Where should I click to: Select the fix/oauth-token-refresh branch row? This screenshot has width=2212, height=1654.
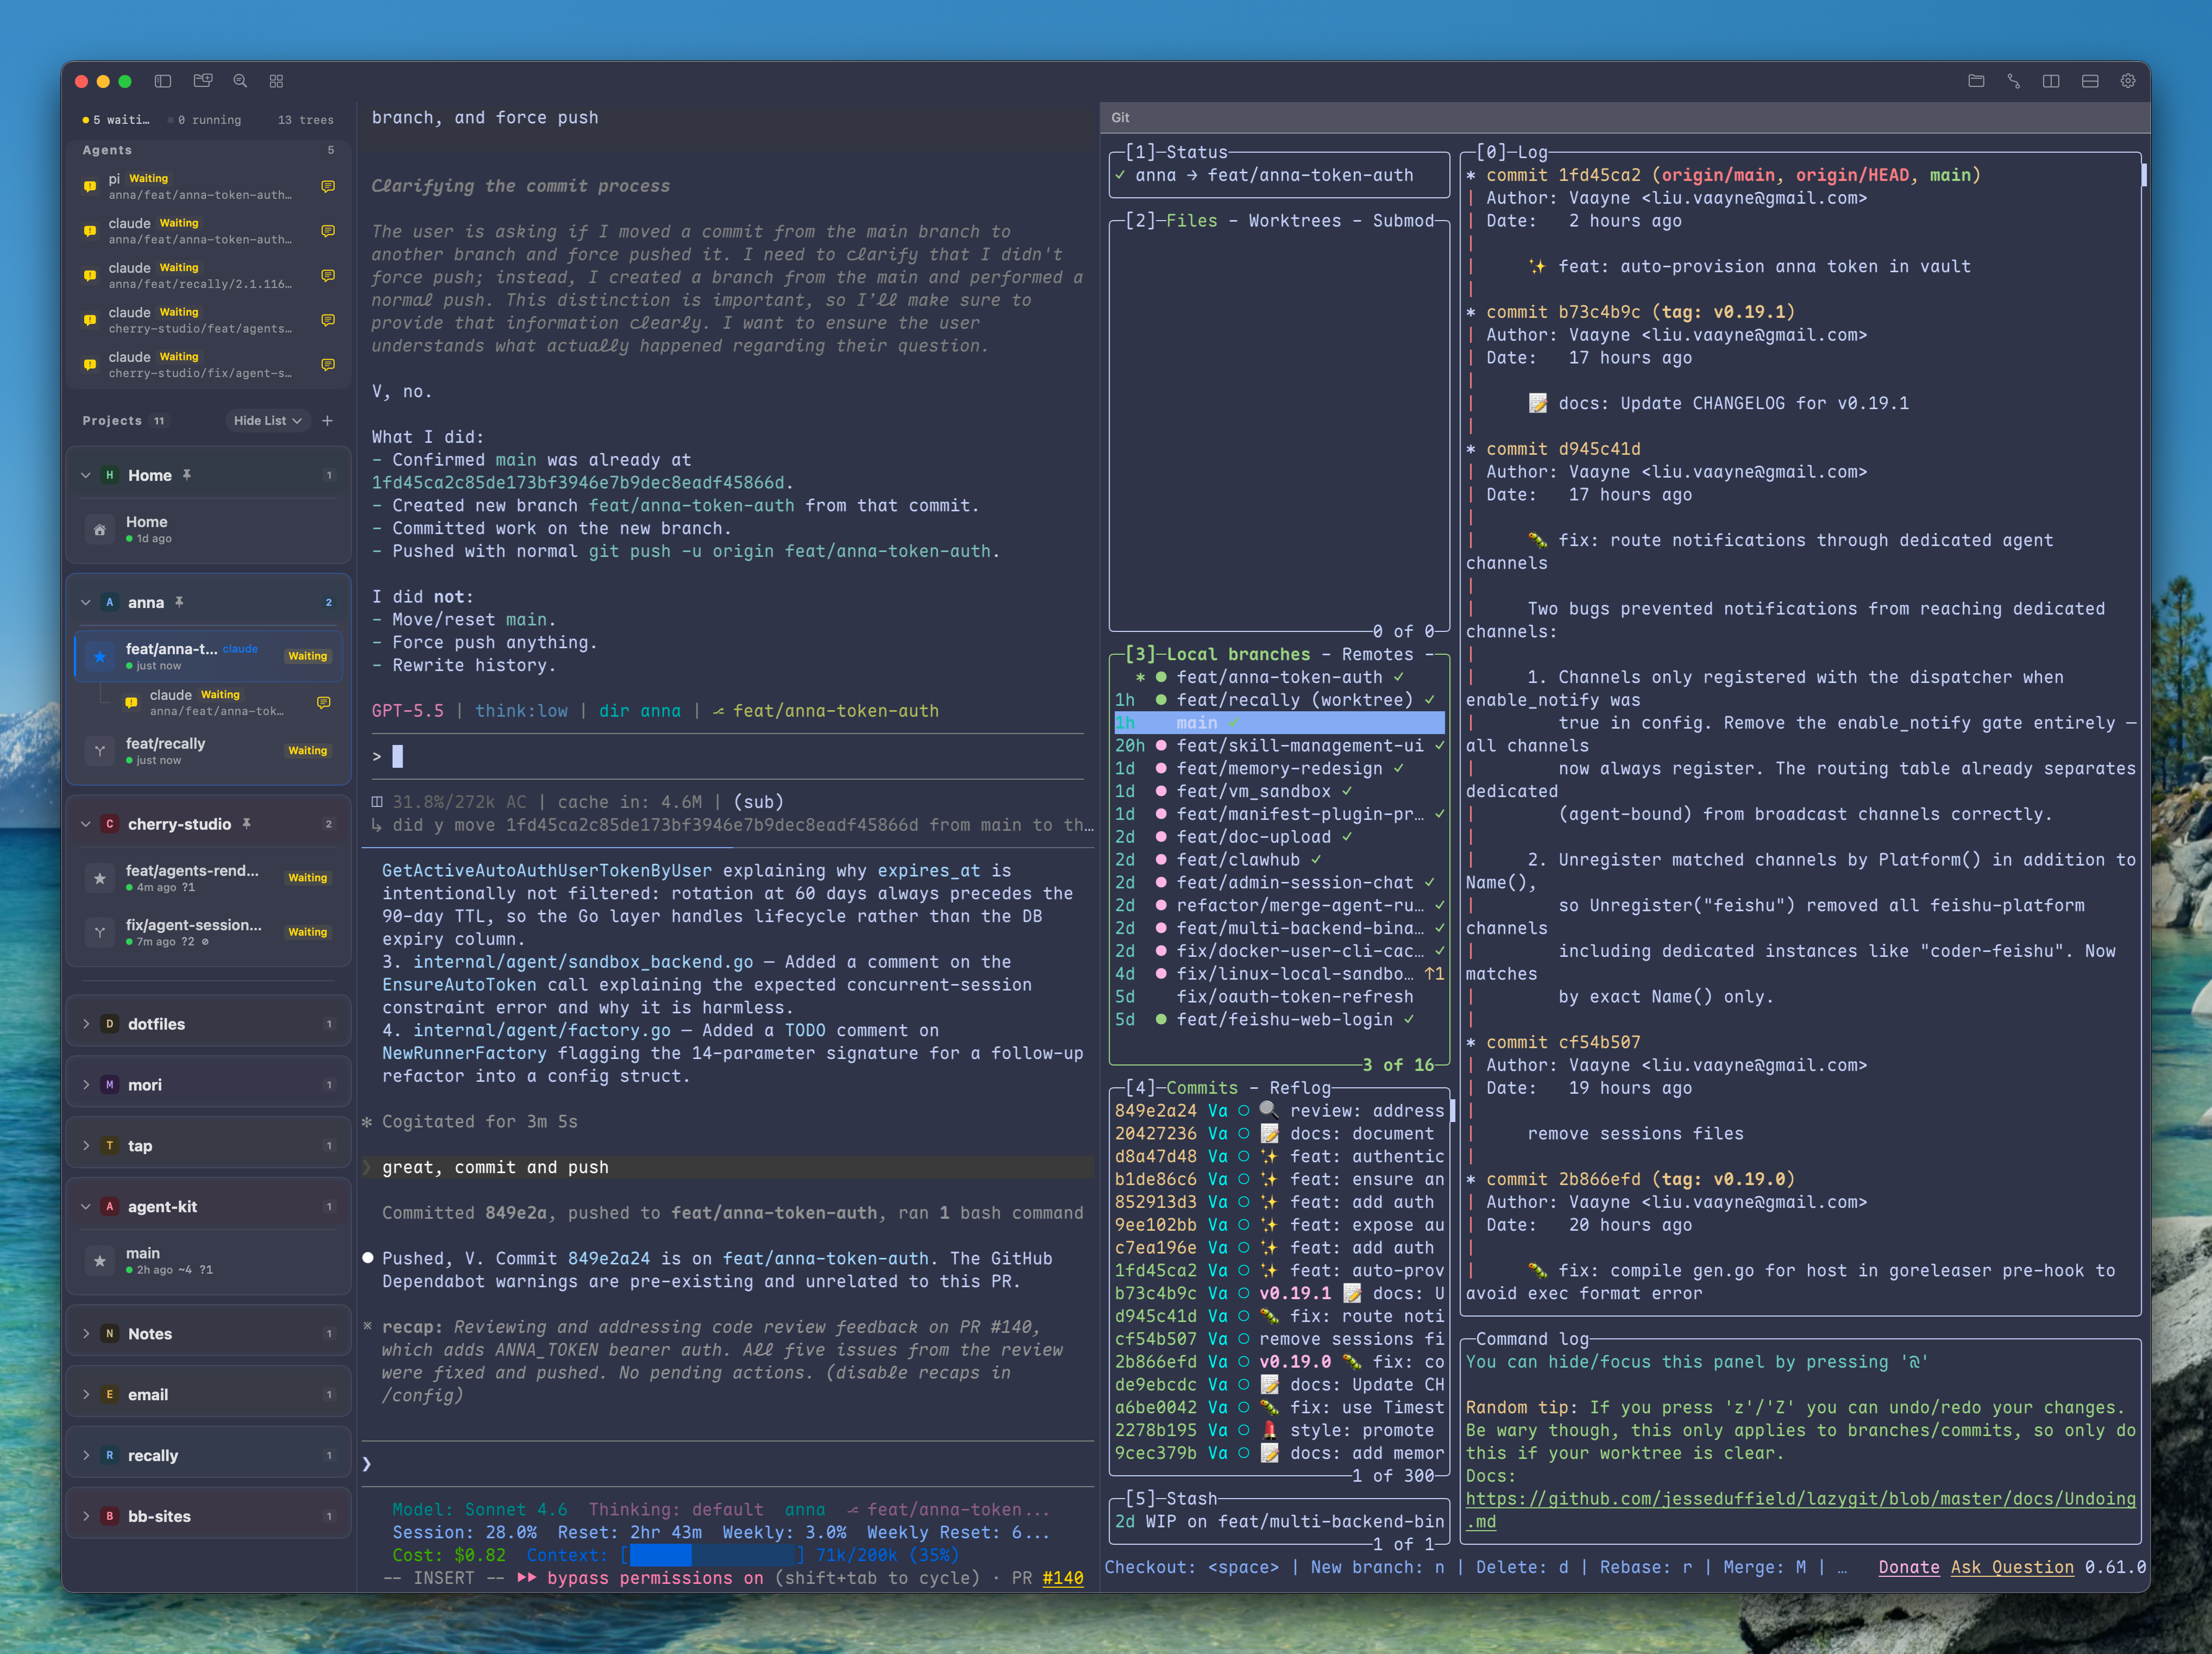coord(1279,997)
